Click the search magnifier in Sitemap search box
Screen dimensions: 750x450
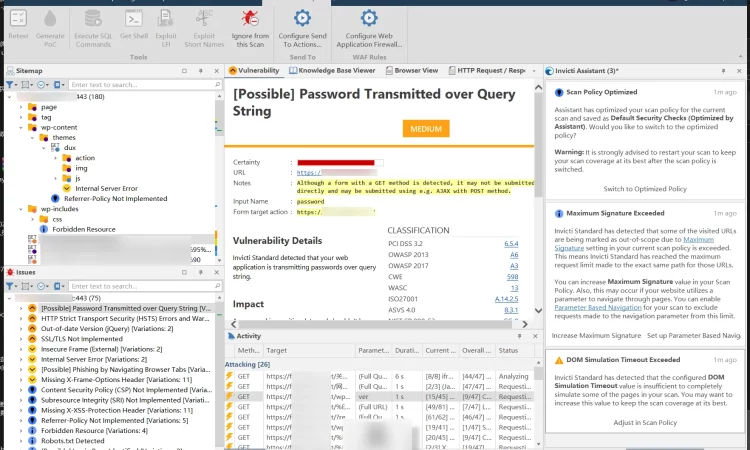click(x=218, y=85)
